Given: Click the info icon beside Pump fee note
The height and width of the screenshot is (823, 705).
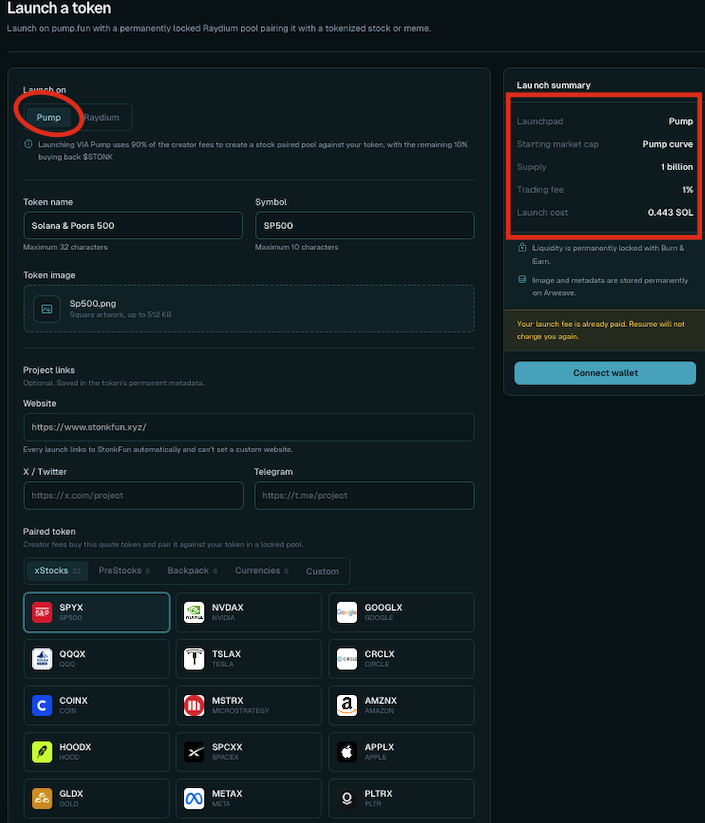Looking at the screenshot, I should [x=28, y=144].
